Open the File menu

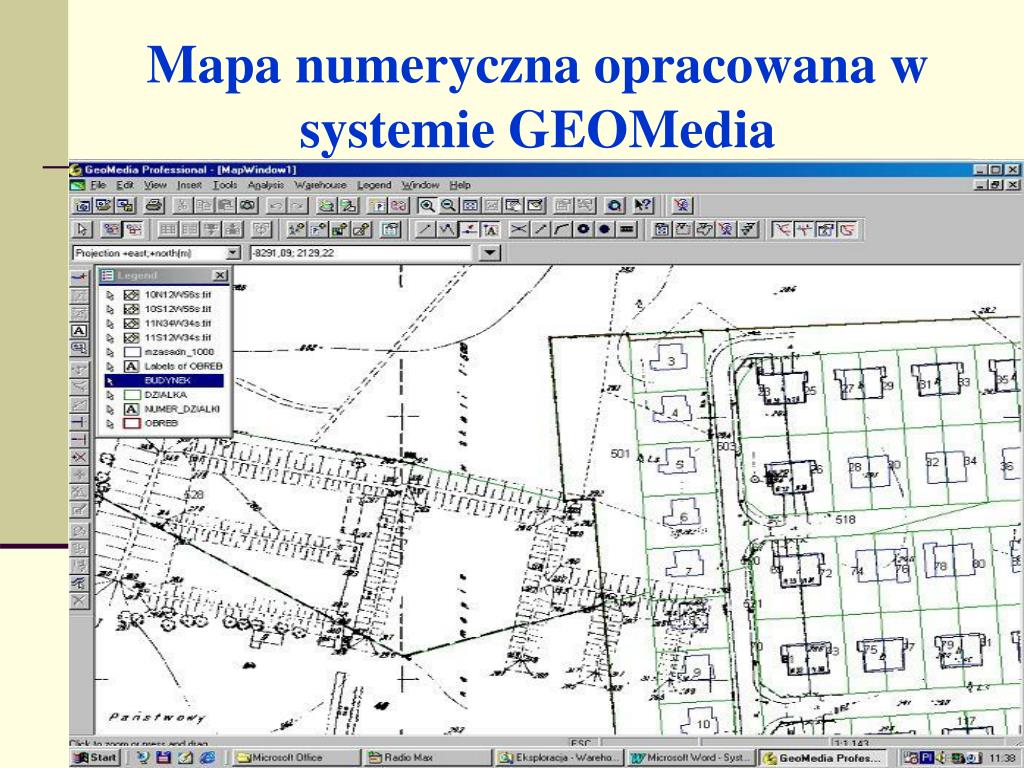coord(98,185)
